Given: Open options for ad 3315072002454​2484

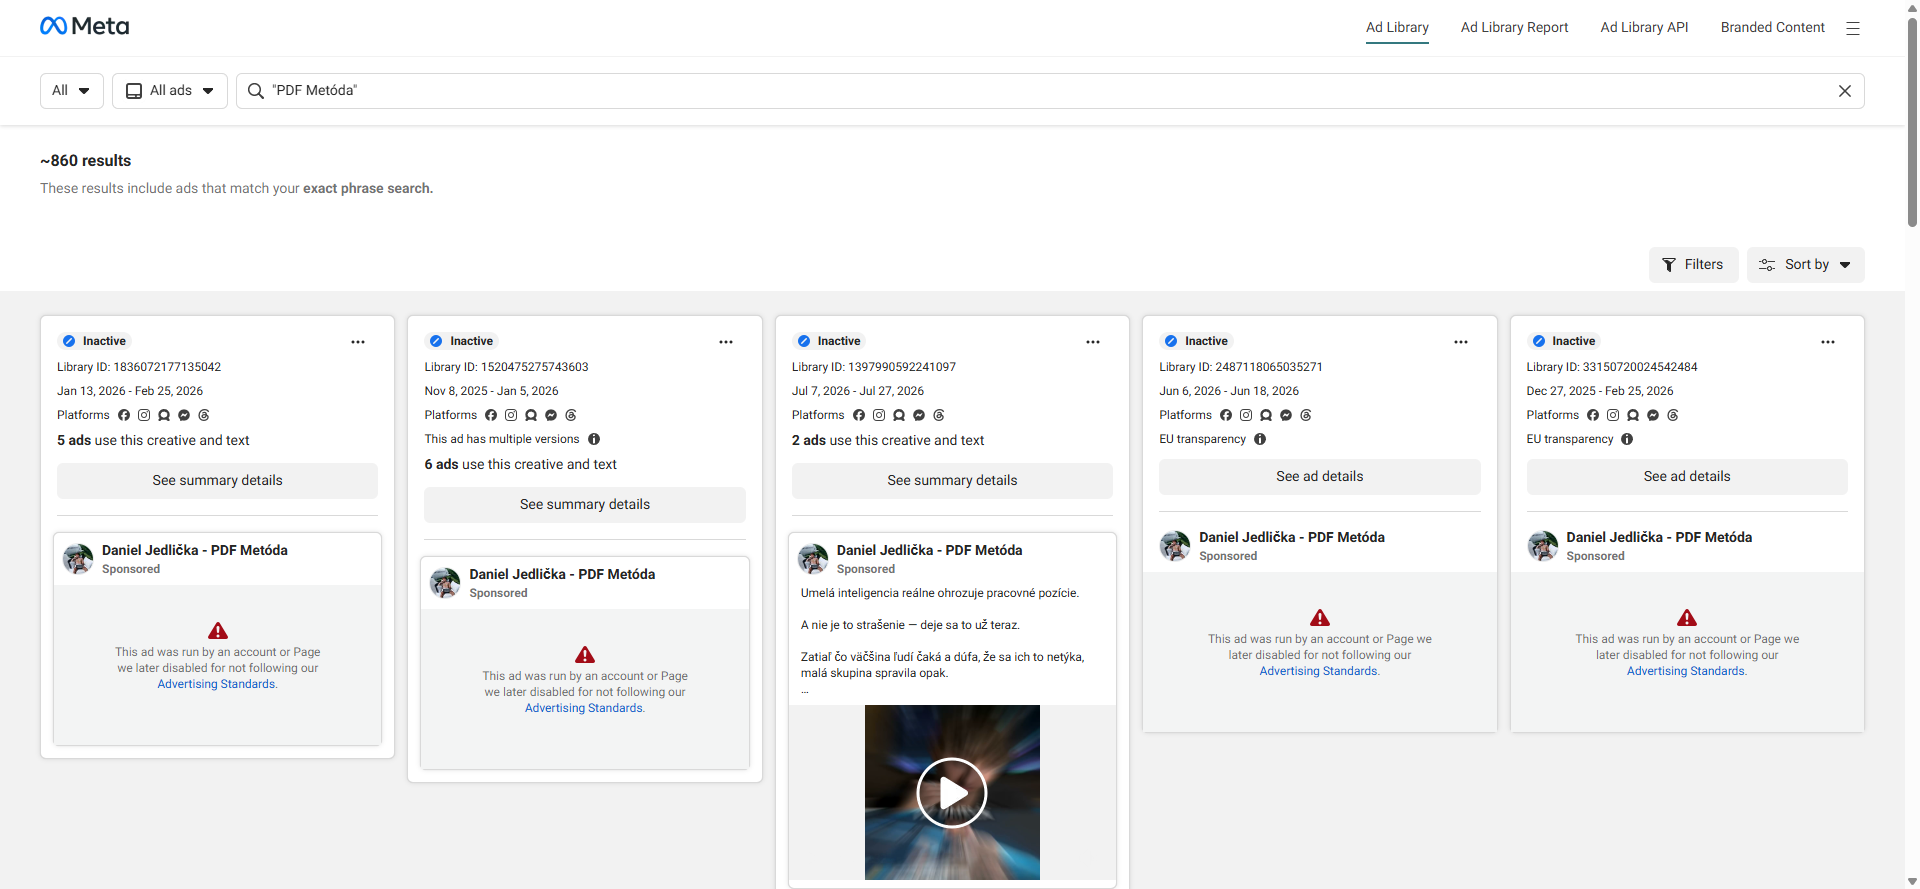Looking at the screenshot, I should 1828,342.
